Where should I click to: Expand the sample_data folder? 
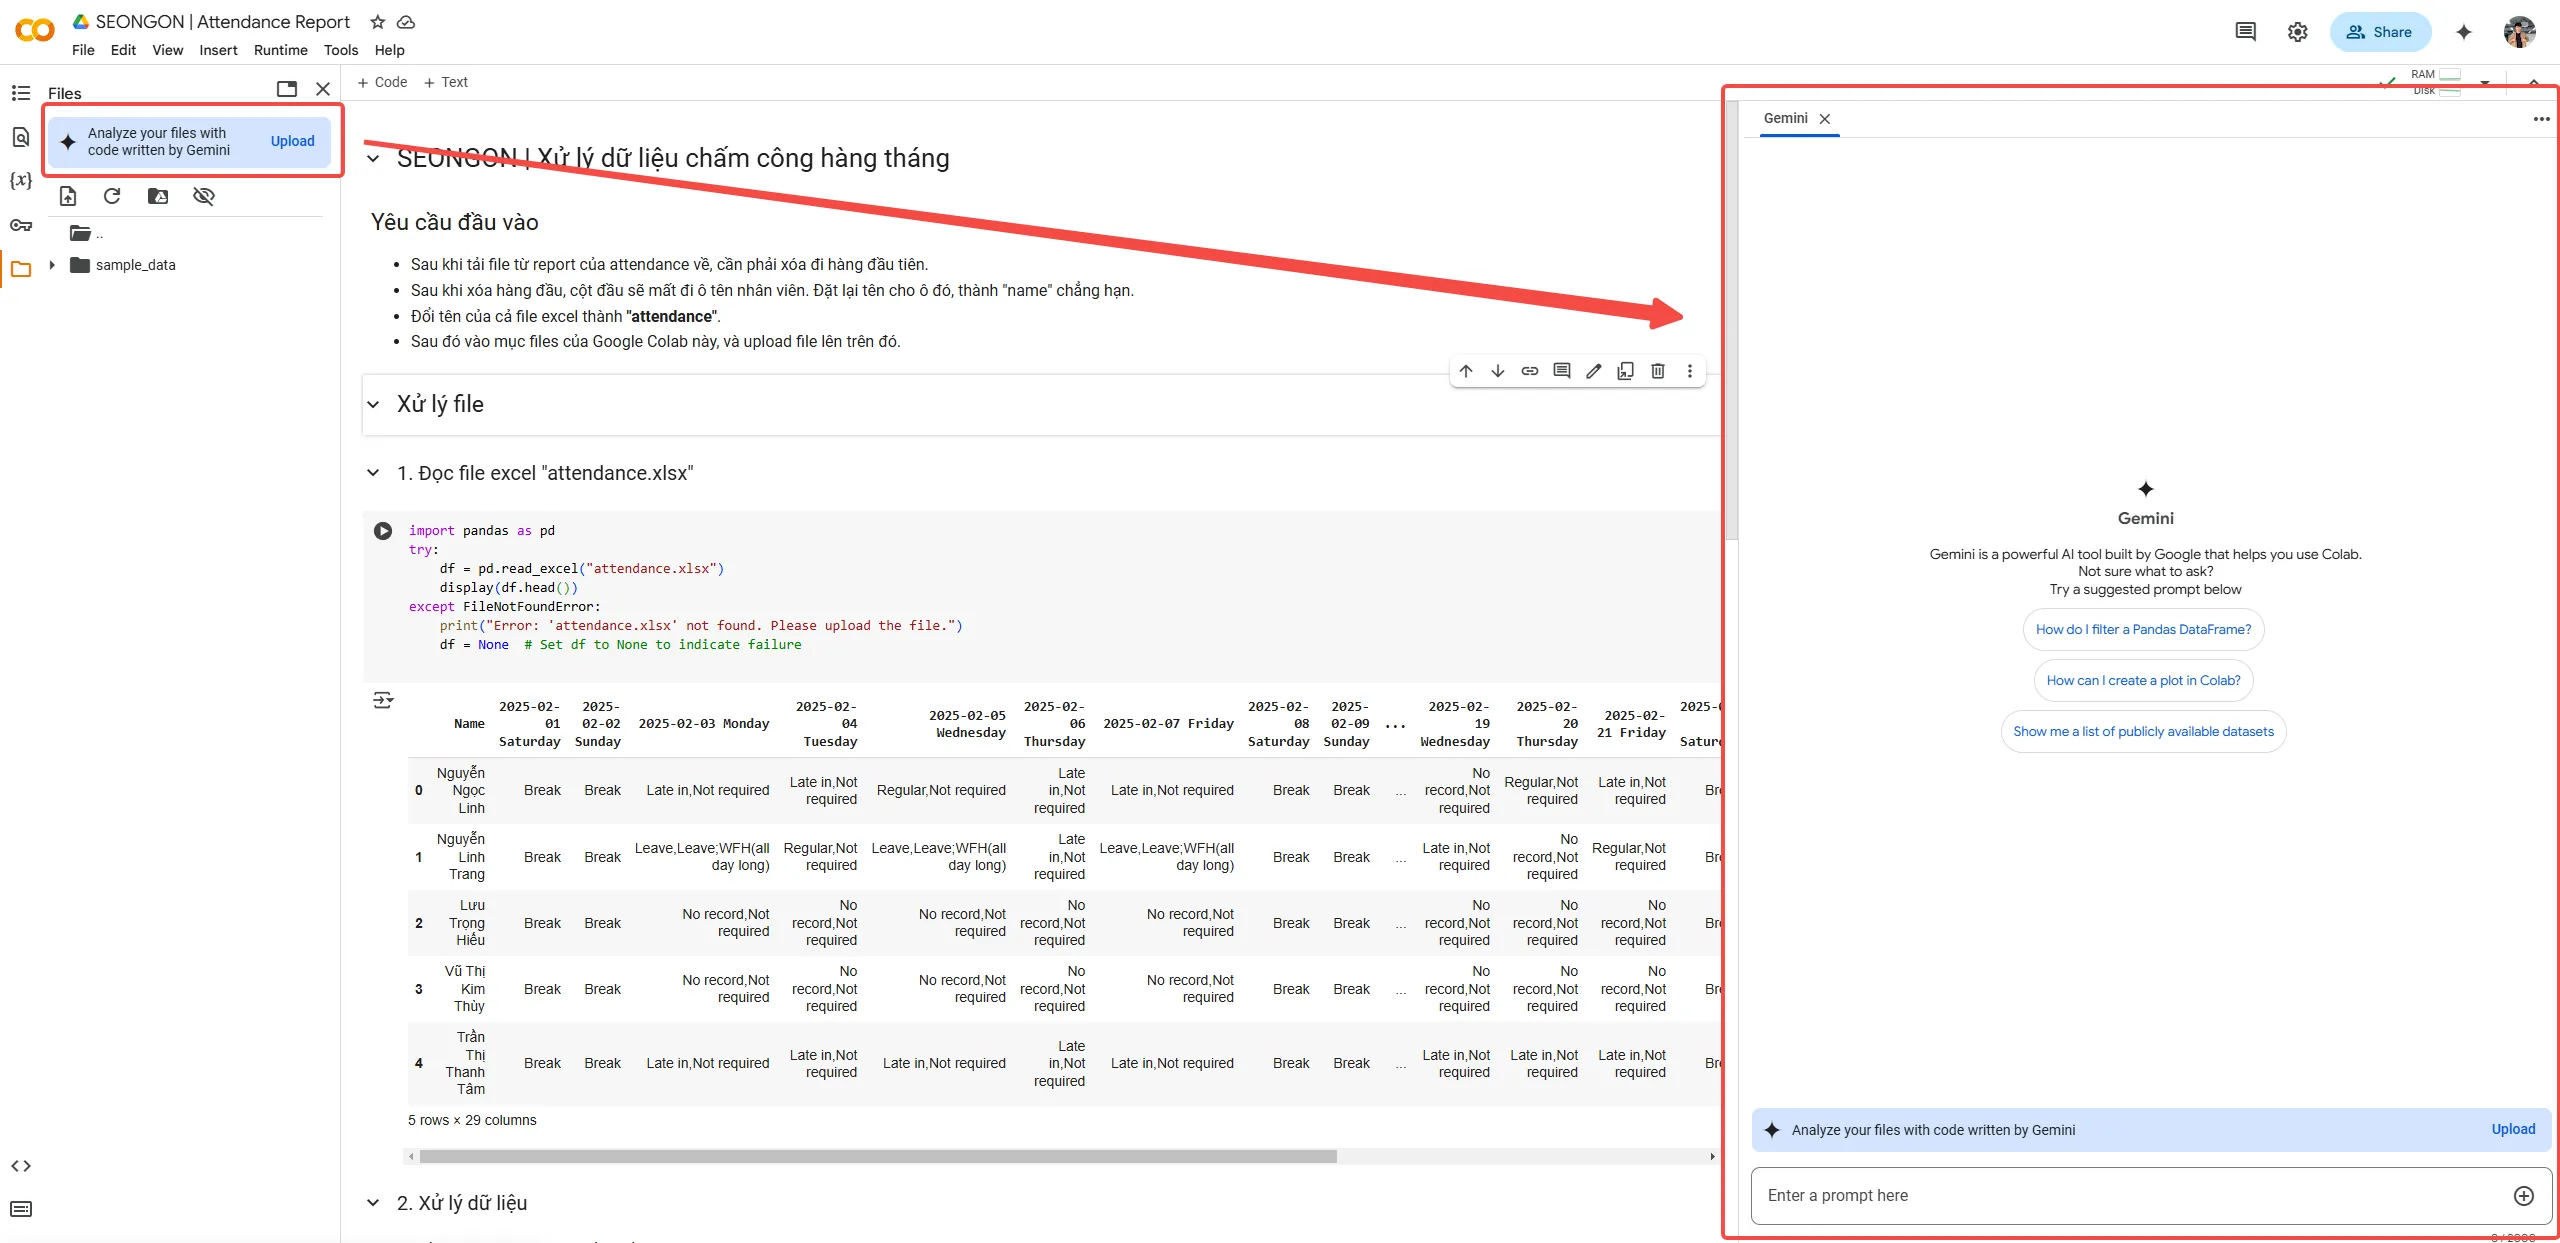52,265
